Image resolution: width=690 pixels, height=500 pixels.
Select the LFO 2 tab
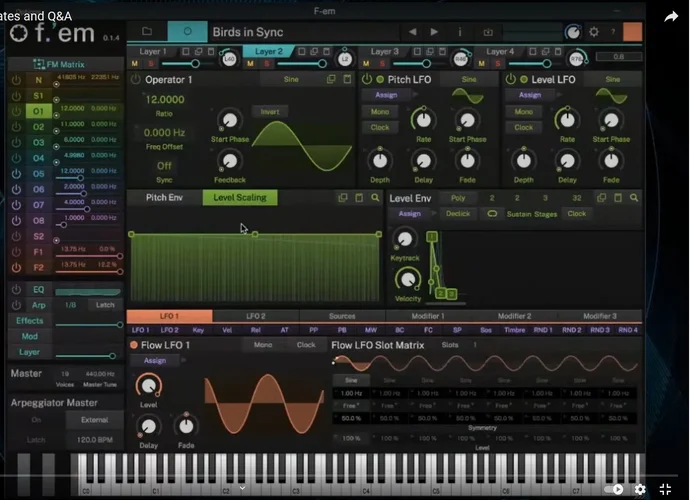point(256,316)
